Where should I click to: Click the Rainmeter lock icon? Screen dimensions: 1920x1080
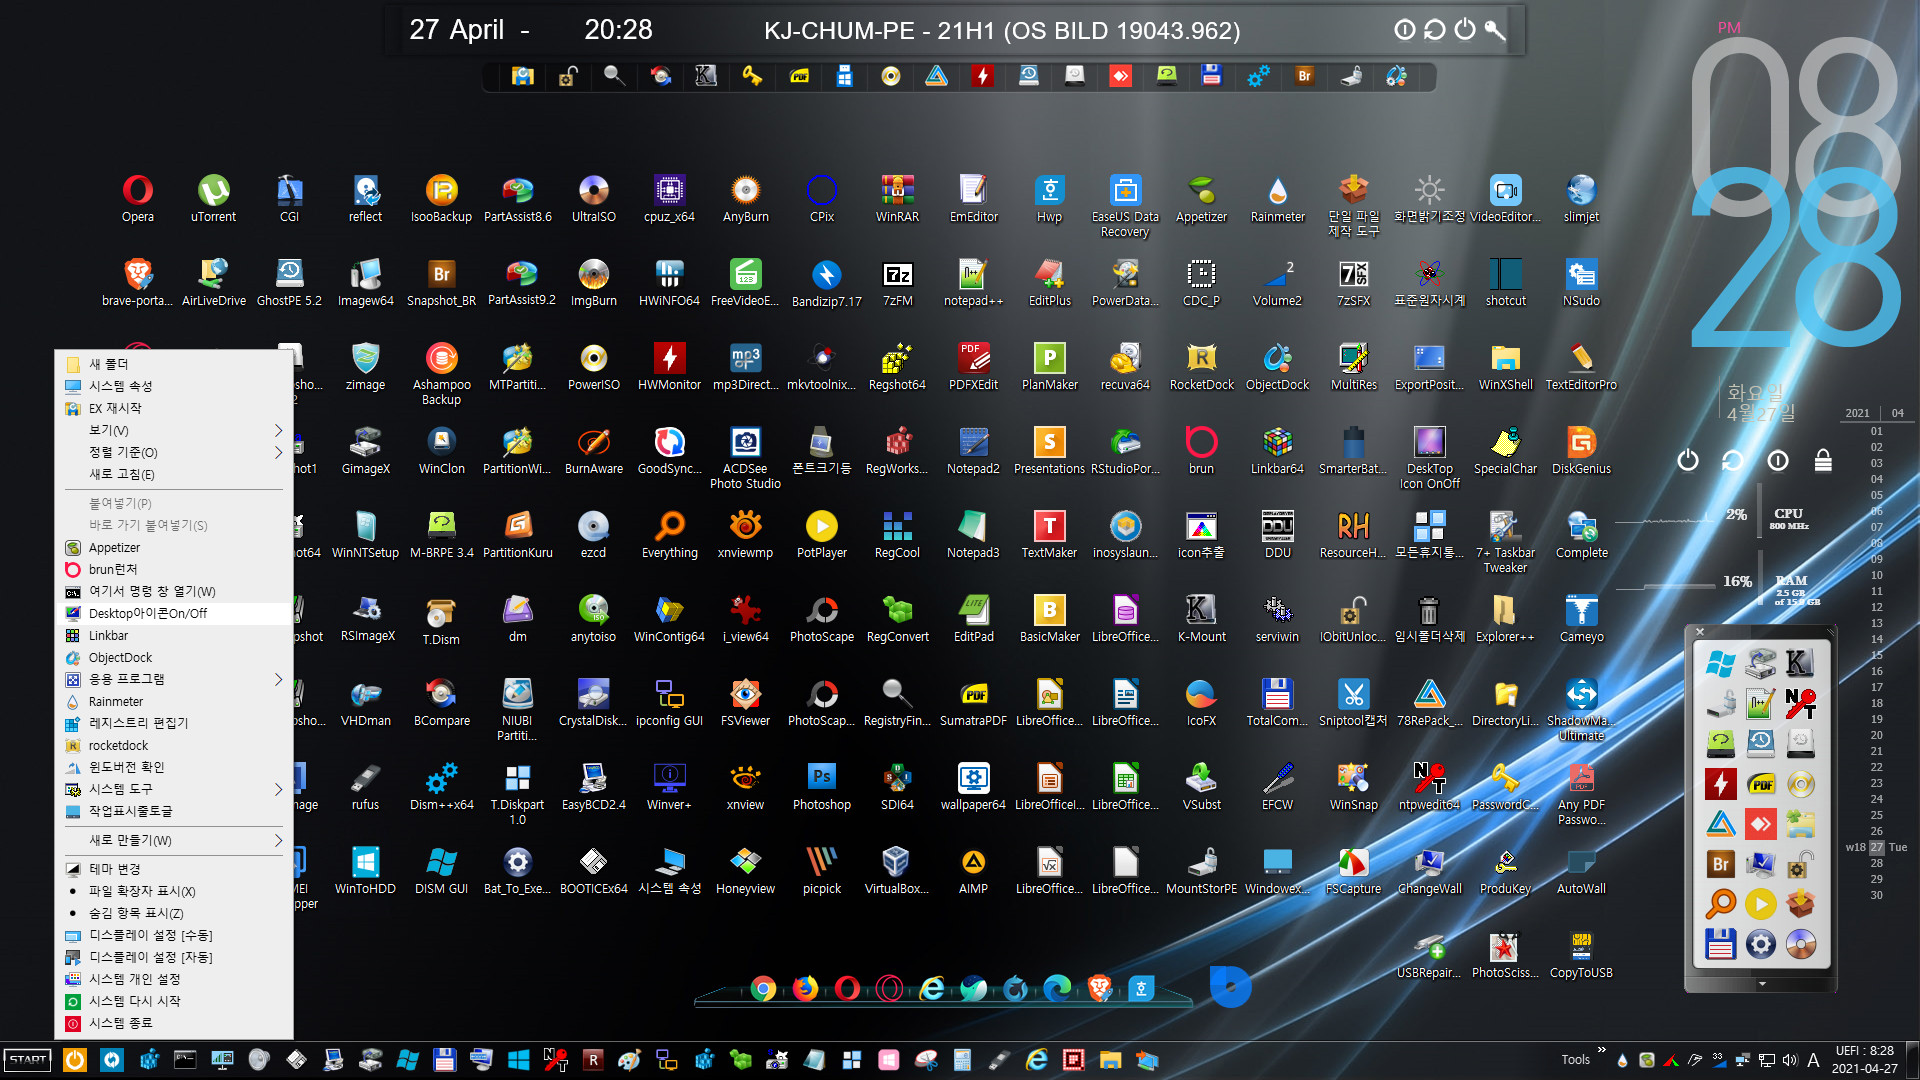[x=1823, y=460]
